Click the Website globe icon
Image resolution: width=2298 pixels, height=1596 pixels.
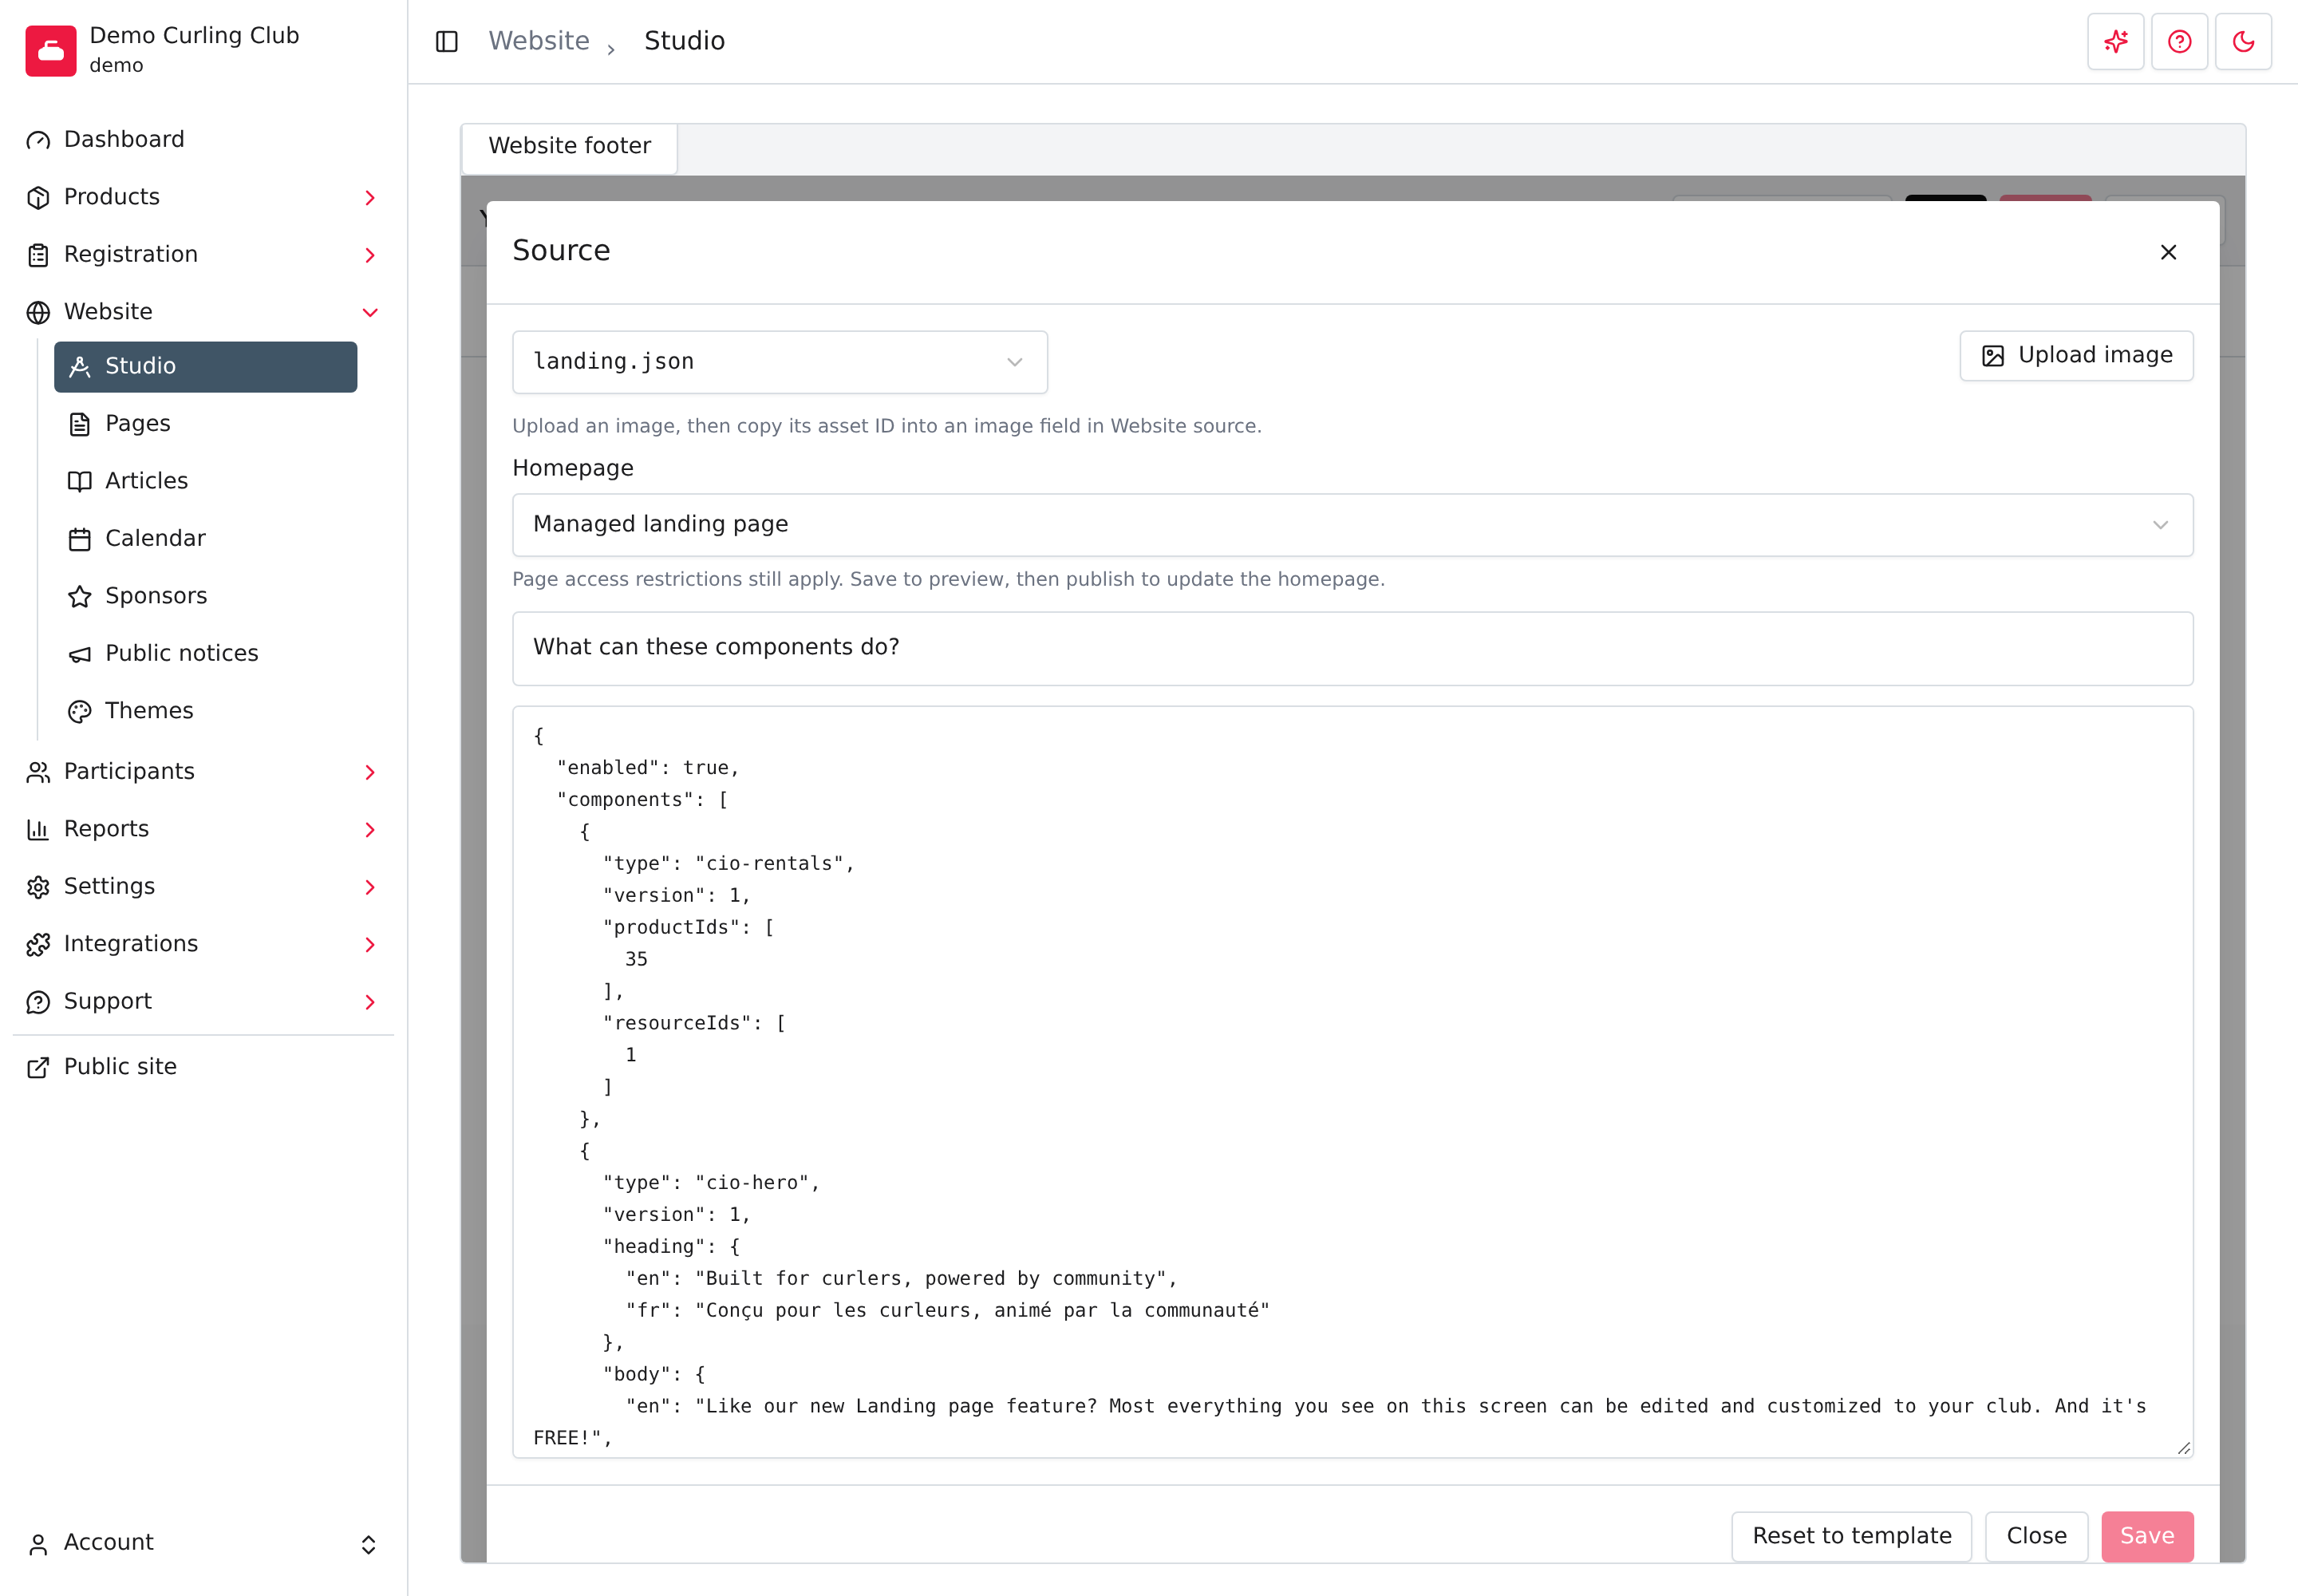(x=38, y=312)
